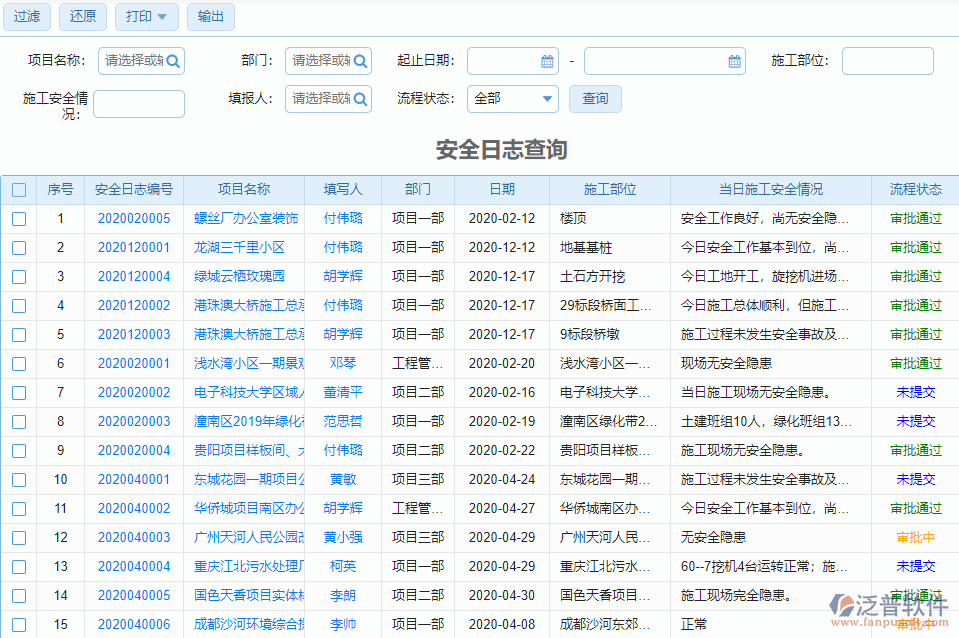Viewport: 959px width, 638px height.
Task: Click 未提交 status link for 电子科技大学 row
Action: pyautogui.click(x=915, y=392)
